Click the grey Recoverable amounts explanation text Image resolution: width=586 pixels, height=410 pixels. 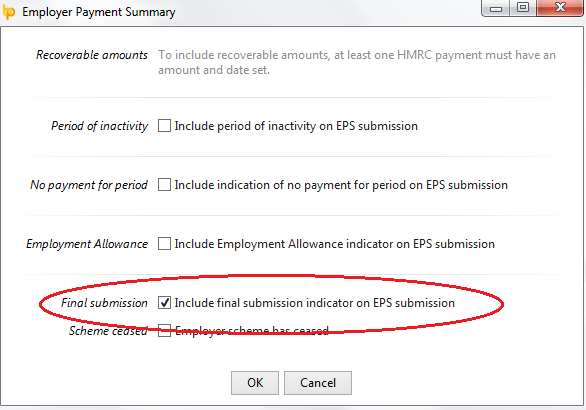point(357,62)
